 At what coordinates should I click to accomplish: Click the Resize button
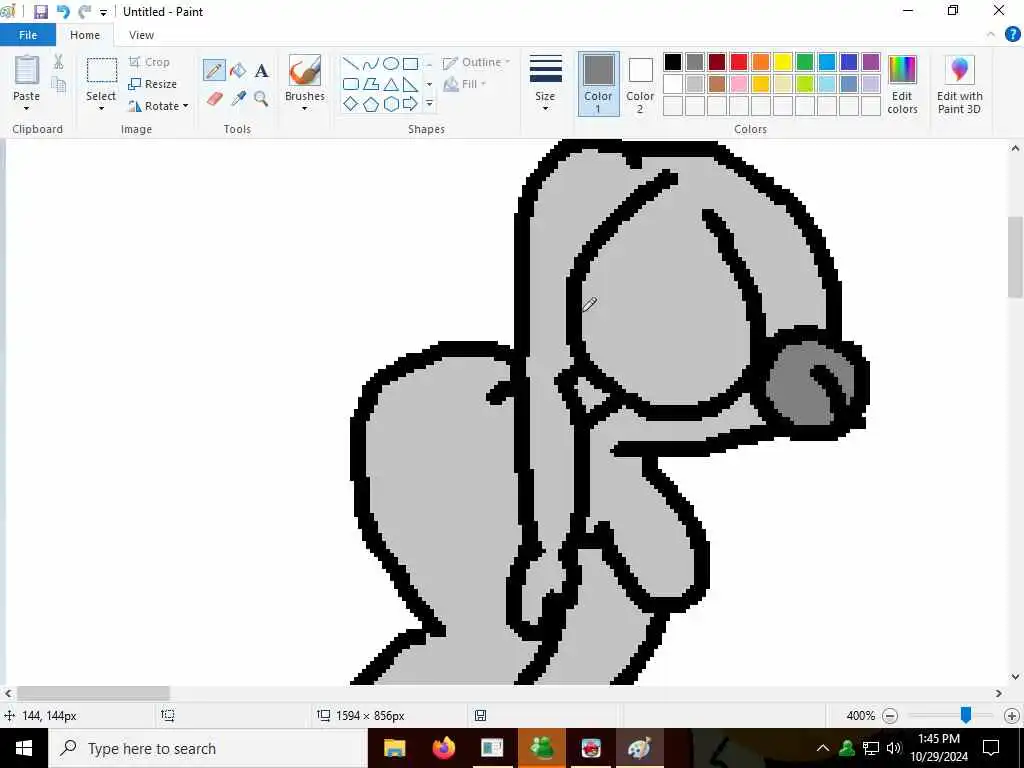153,84
